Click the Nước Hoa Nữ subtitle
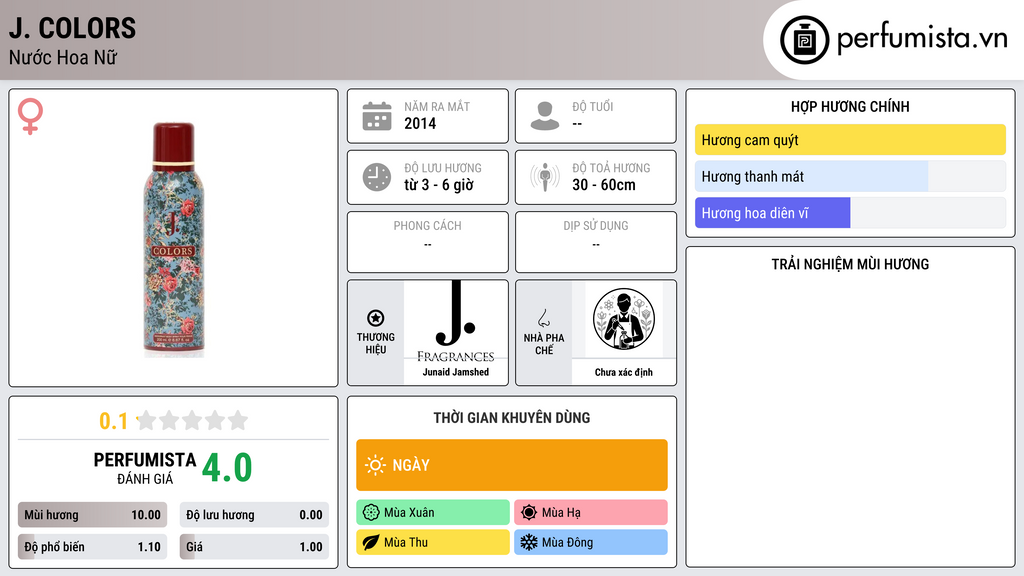The width and height of the screenshot is (1024, 576). click(x=63, y=57)
